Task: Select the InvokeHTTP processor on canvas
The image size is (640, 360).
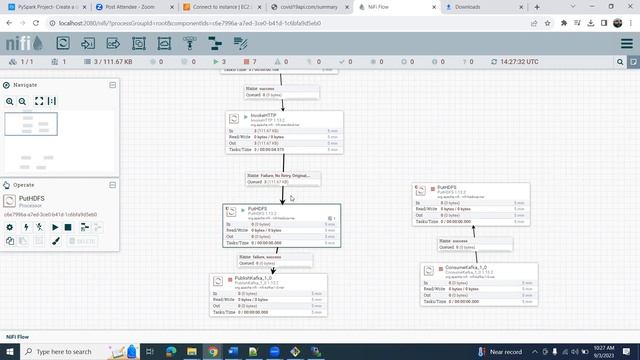Action: coord(284,132)
